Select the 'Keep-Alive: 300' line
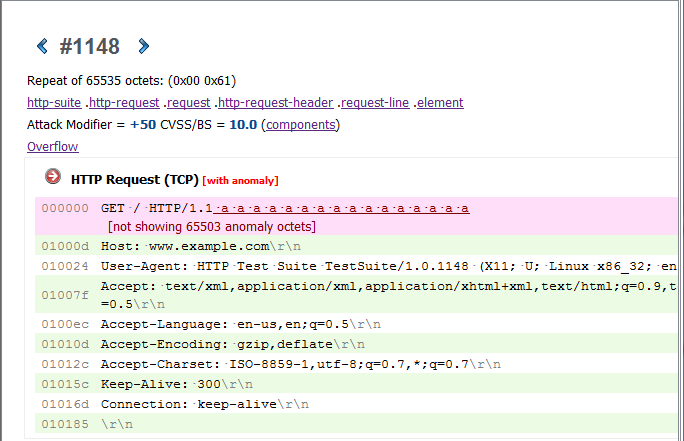The width and height of the screenshot is (684, 441). (177, 384)
